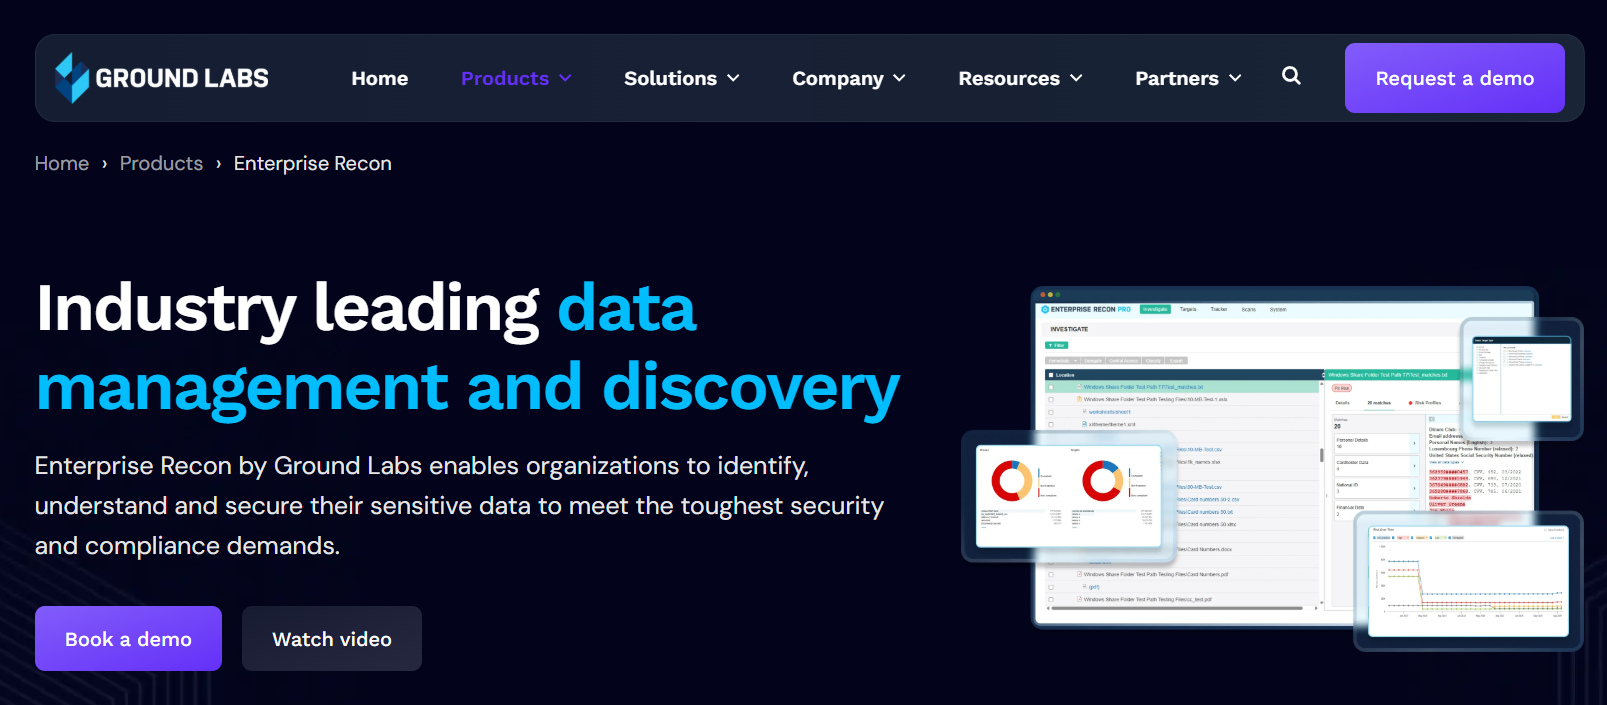The height and width of the screenshot is (705, 1607).
Task: Click the Request a demo button
Action: (1455, 78)
